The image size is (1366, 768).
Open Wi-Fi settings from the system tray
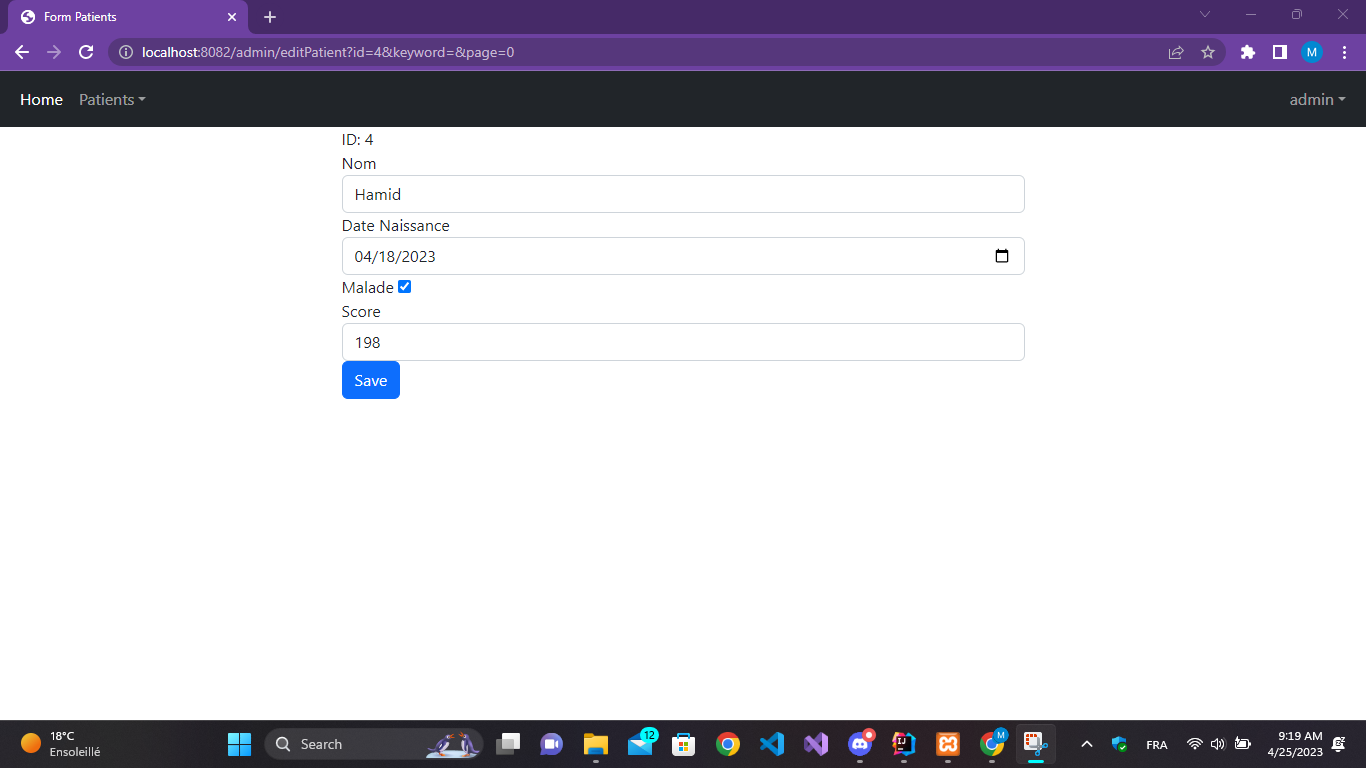[1194, 744]
